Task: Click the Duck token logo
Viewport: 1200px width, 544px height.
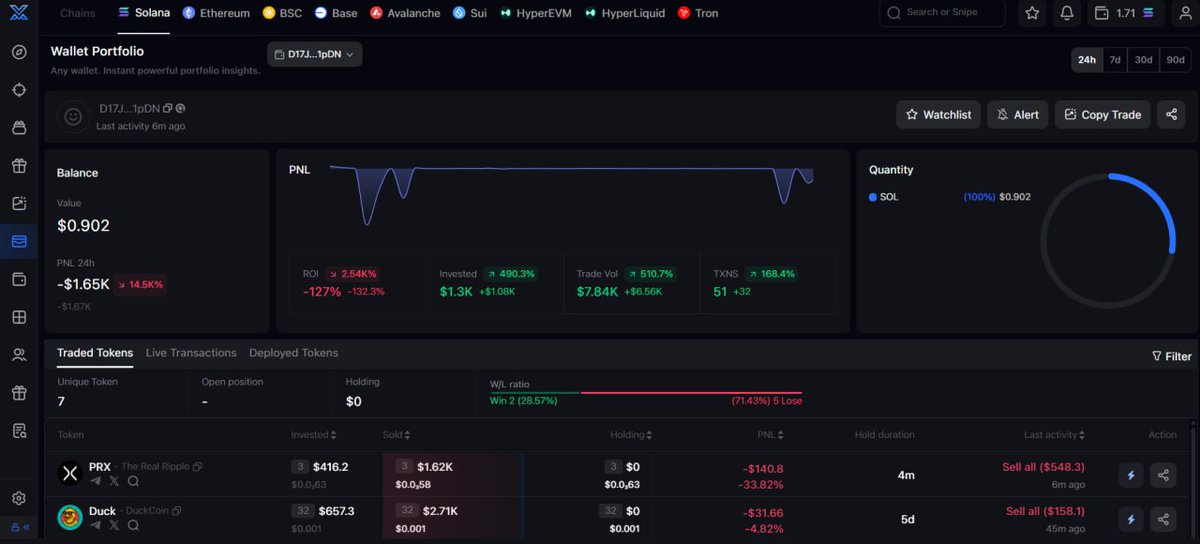Action: coord(69,517)
